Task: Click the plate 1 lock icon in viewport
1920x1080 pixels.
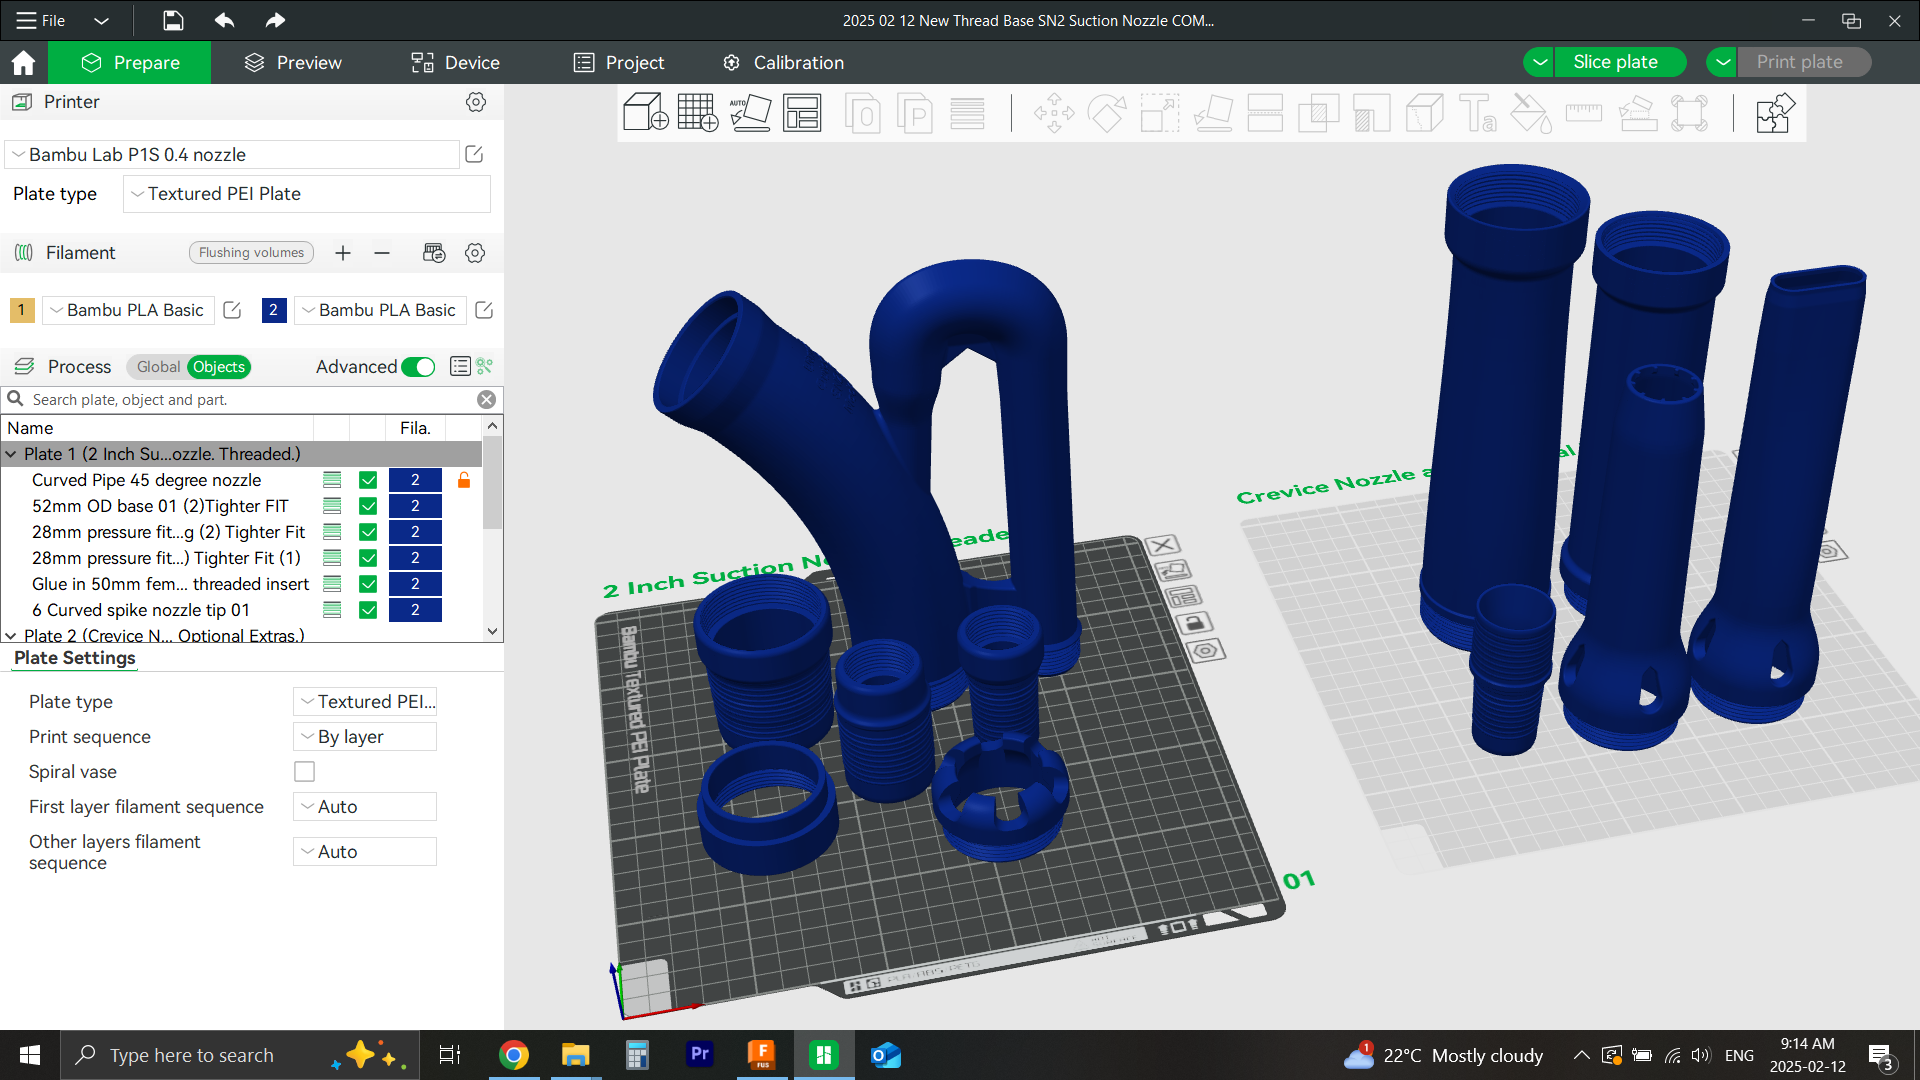Action: click(x=1197, y=623)
